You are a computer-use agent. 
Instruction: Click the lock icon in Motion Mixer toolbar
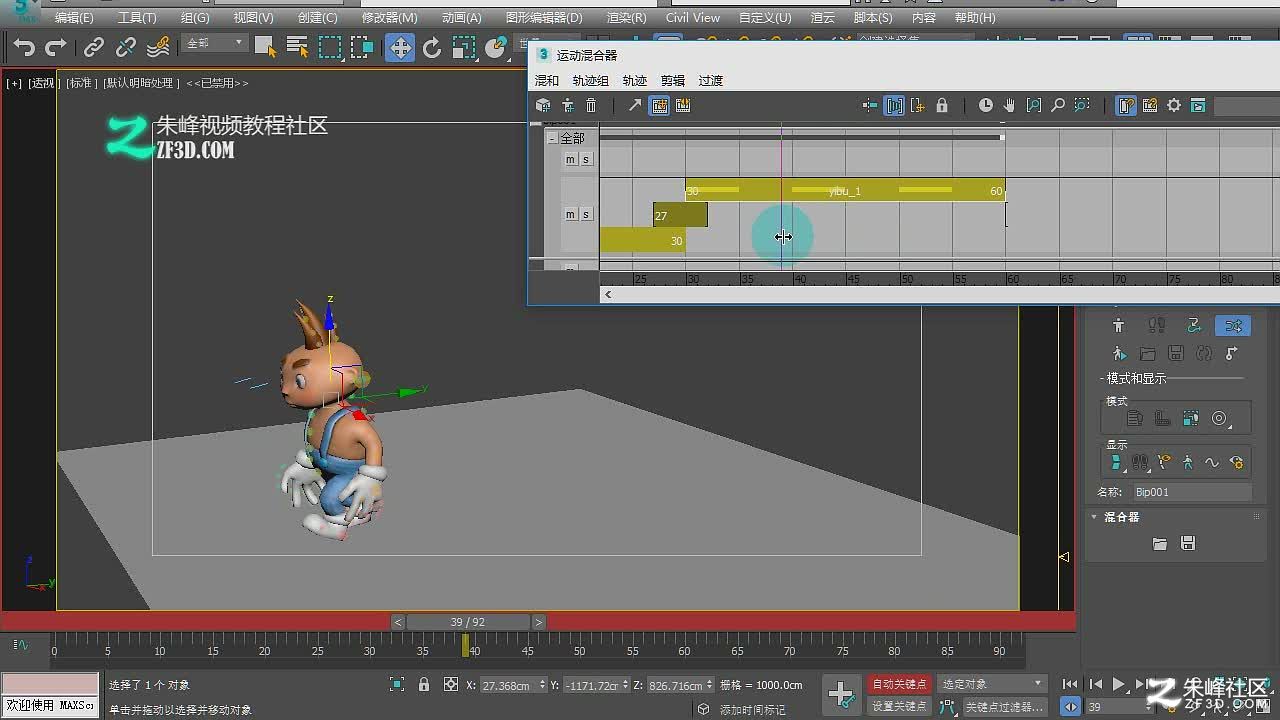(x=941, y=105)
